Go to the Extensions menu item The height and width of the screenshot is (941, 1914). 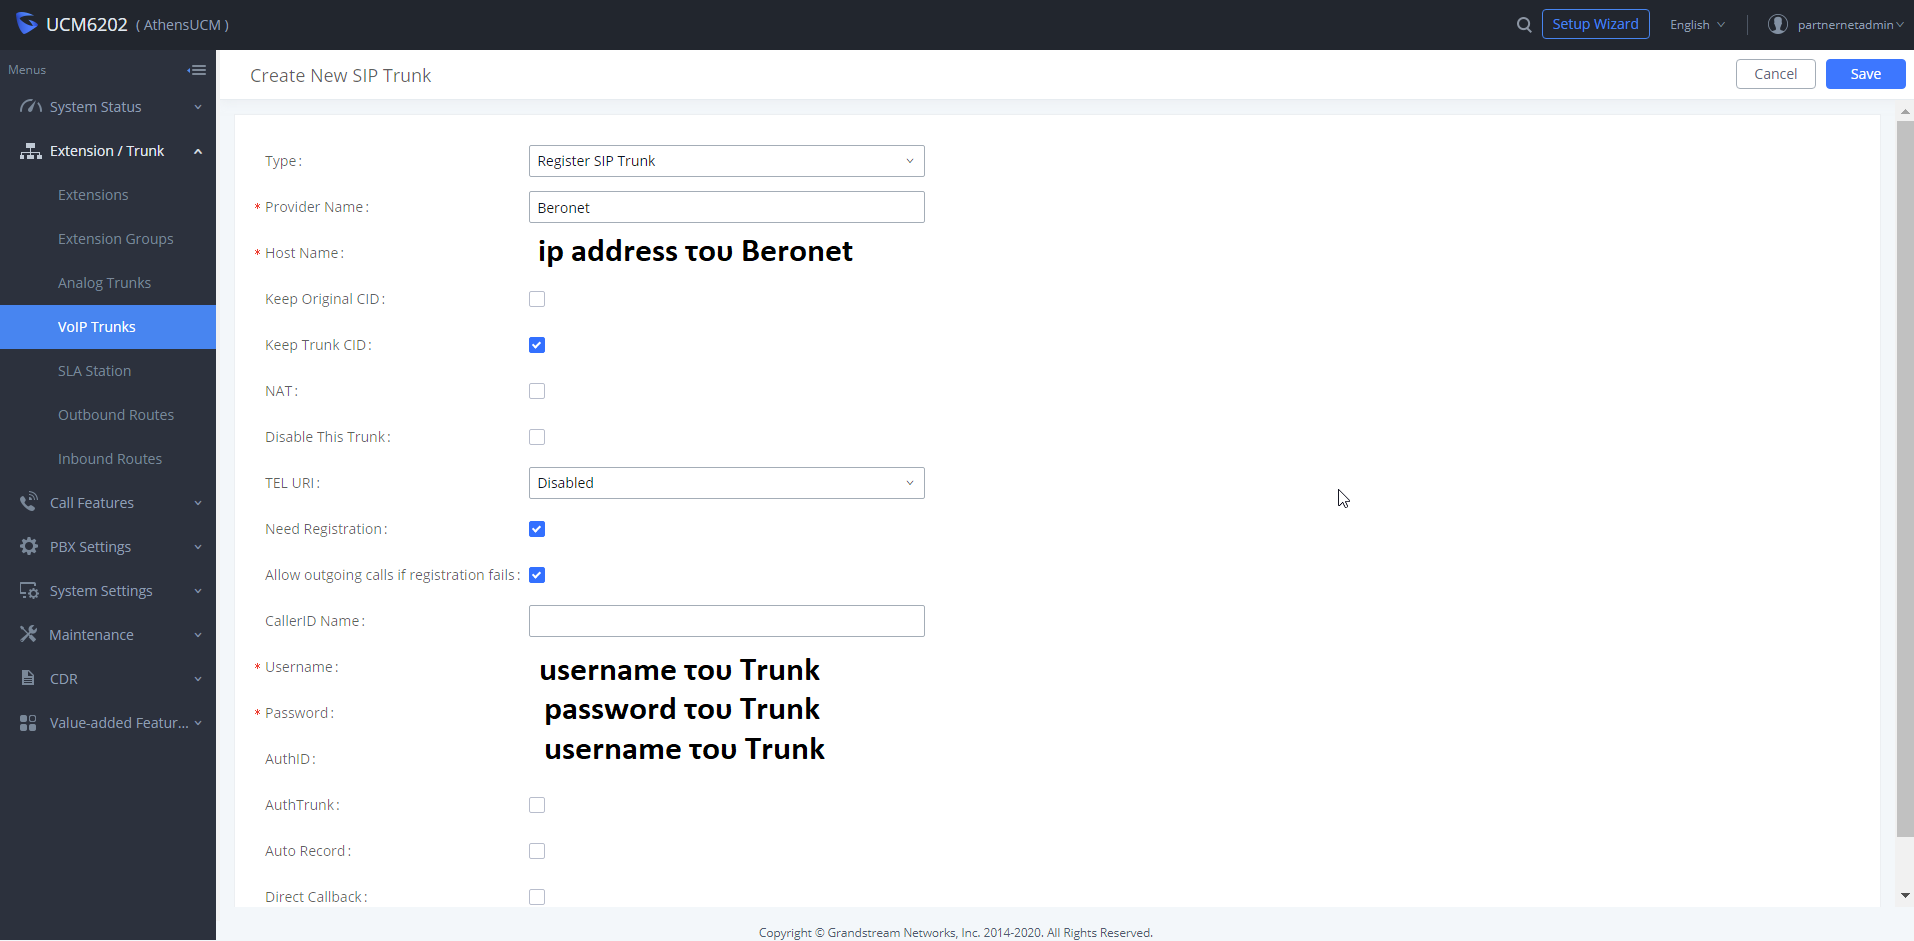click(93, 195)
